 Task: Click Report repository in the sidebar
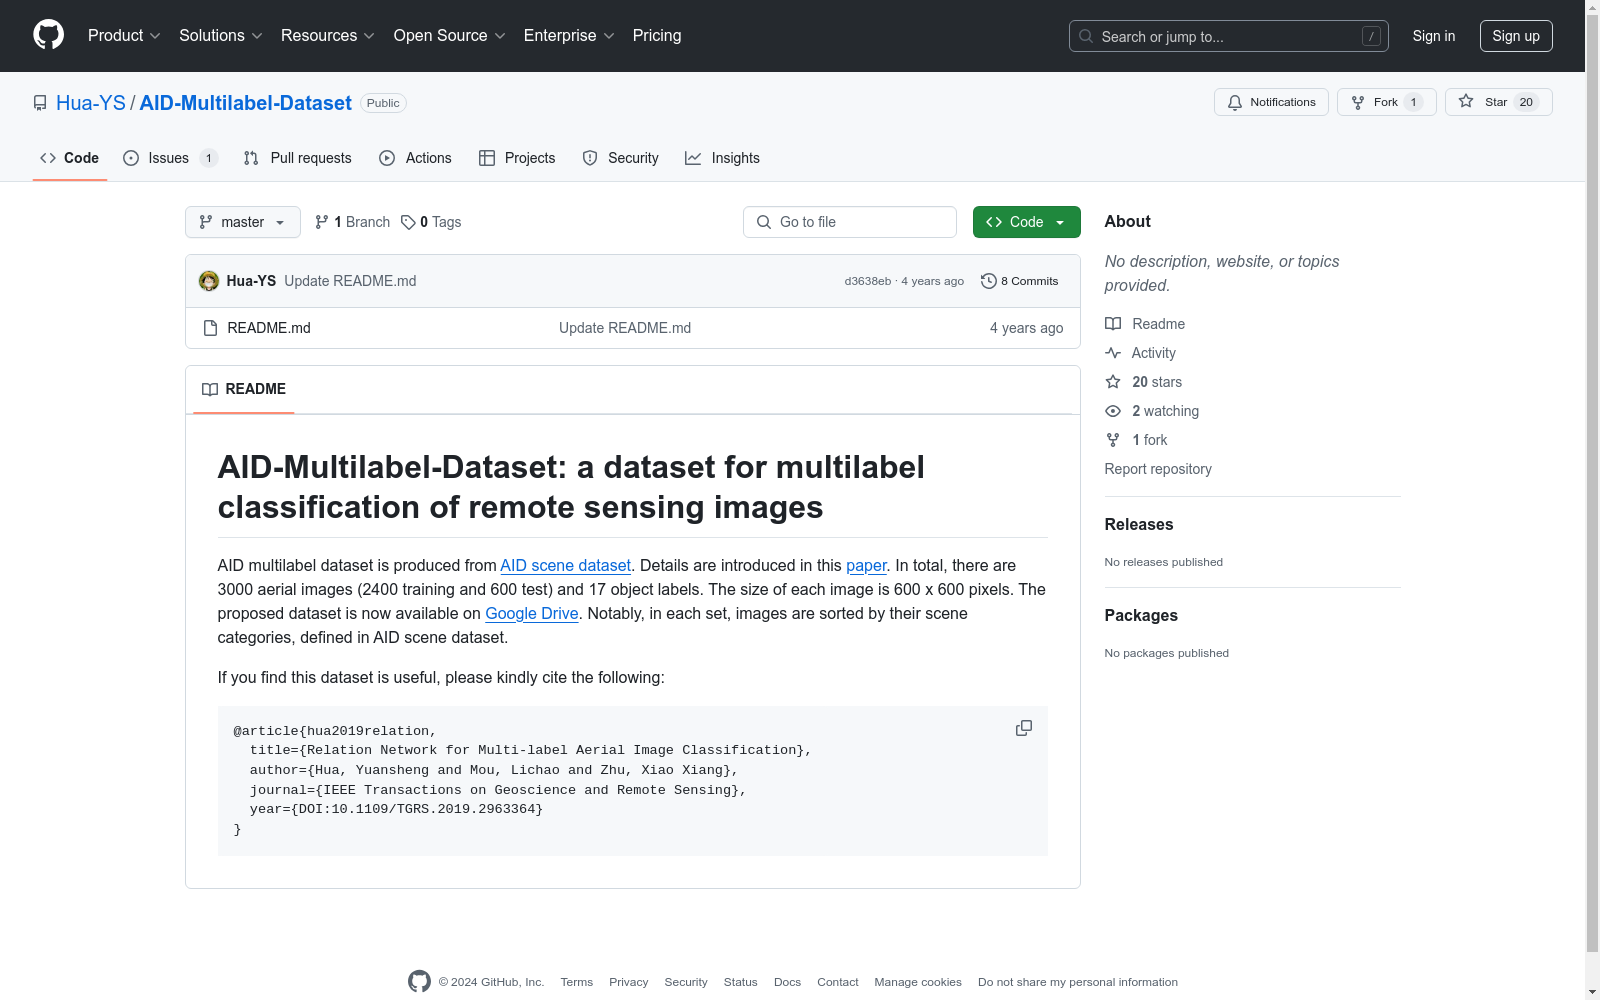1157,468
